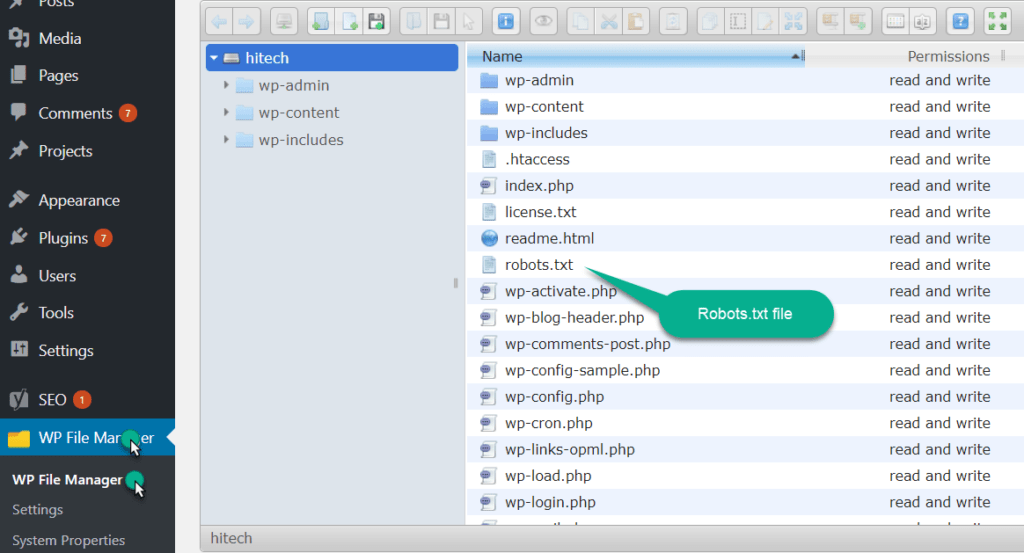Click the View mode toggle icon
This screenshot has width=1024, height=553.
(895, 22)
